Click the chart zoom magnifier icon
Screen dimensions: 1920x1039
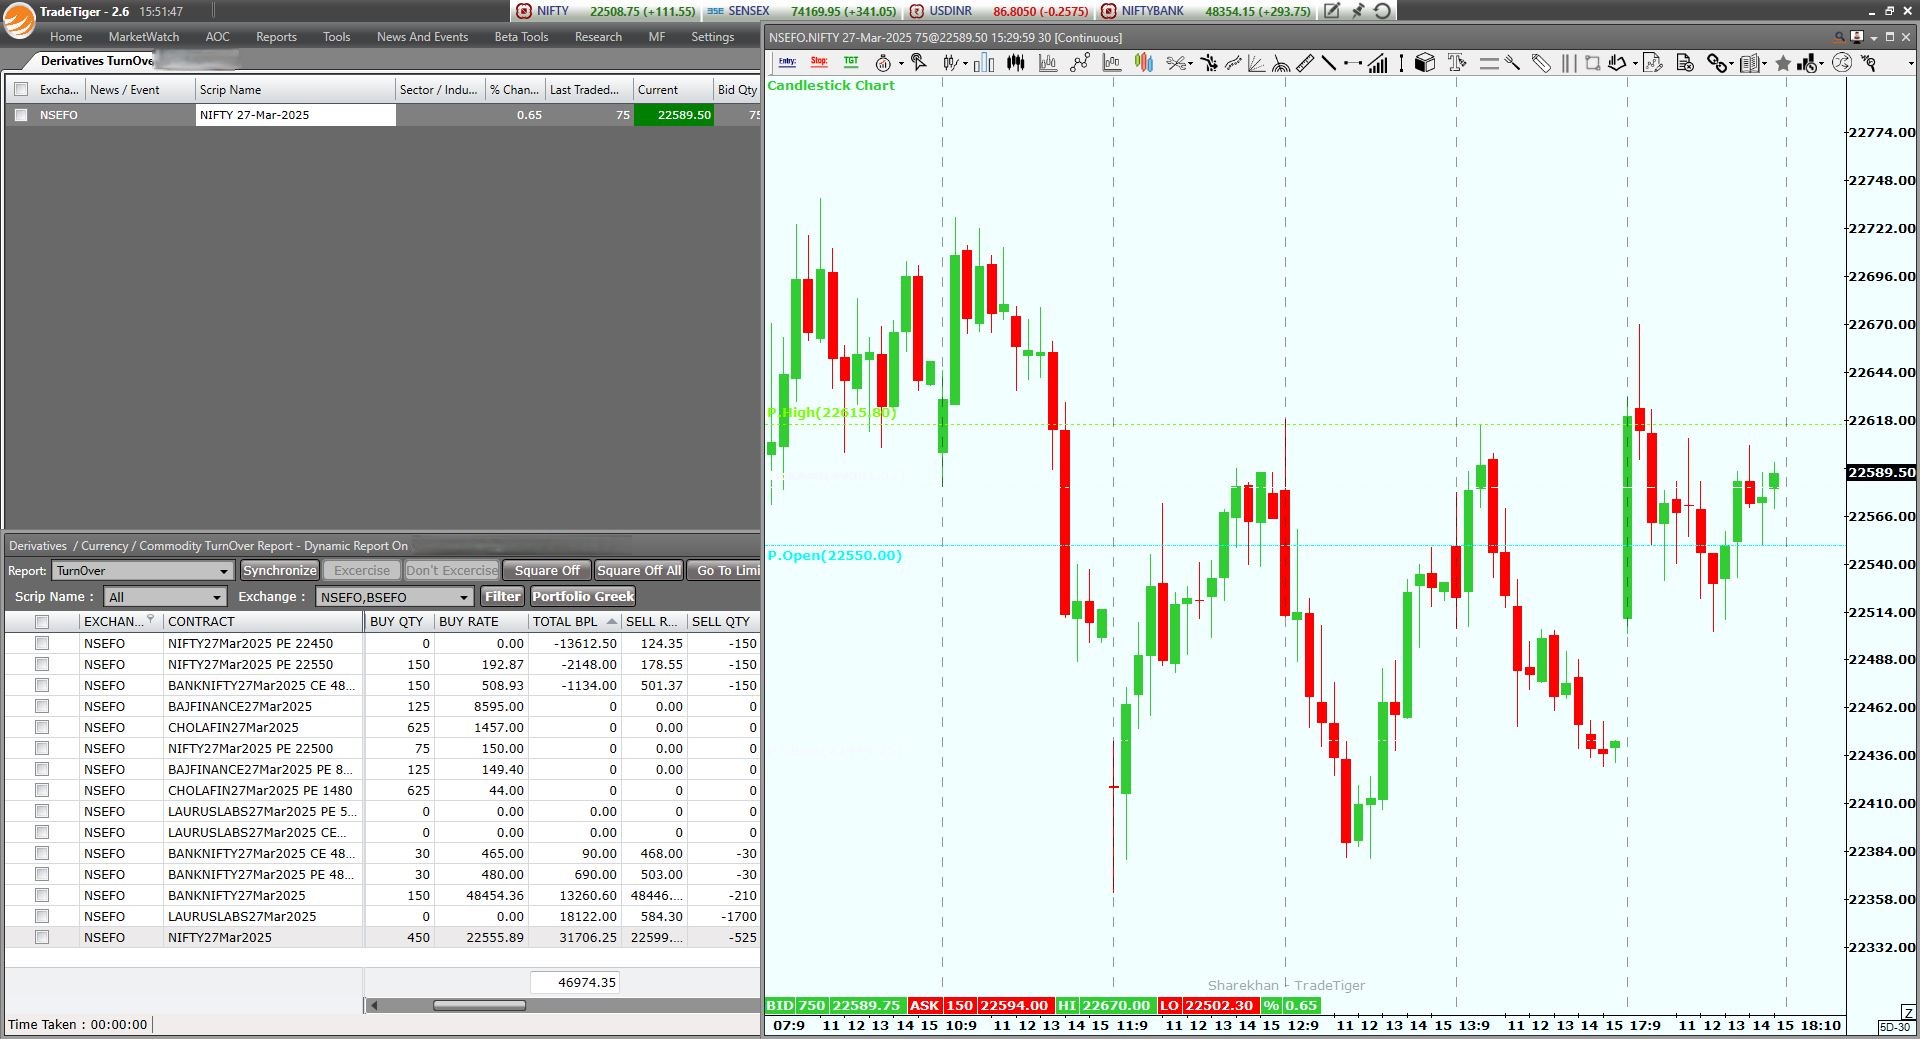point(1867,63)
